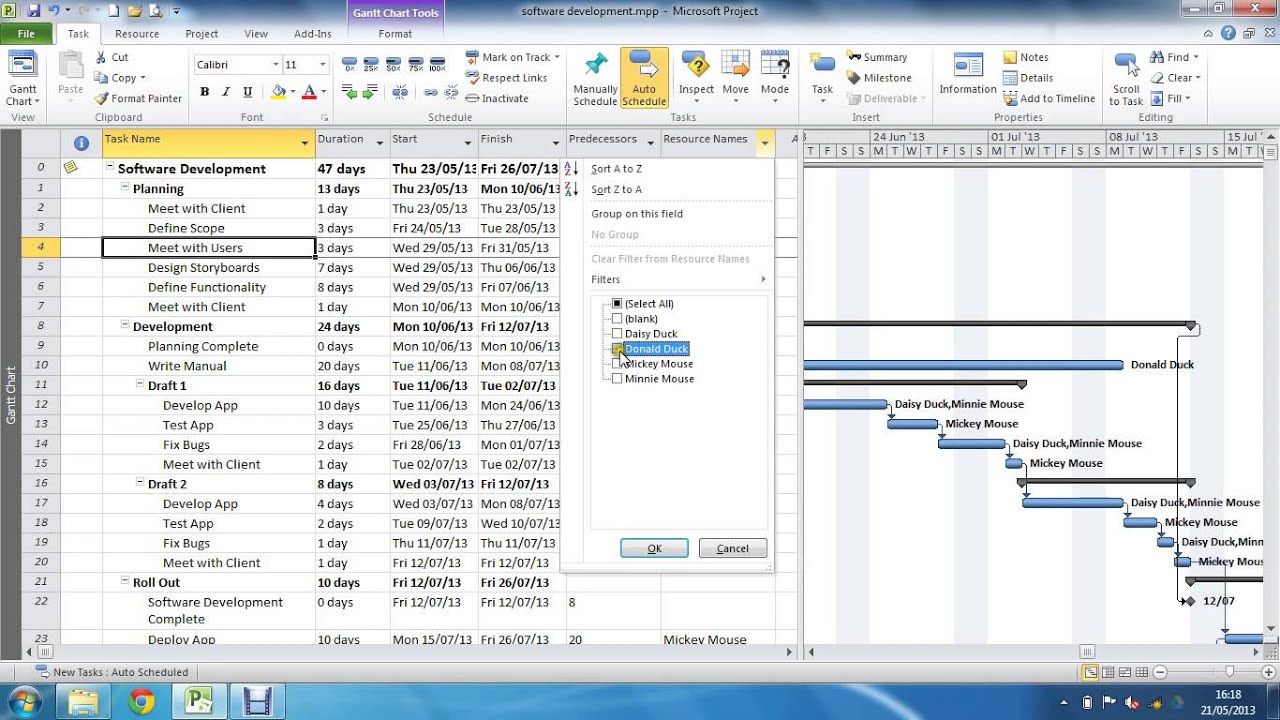The width and height of the screenshot is (1280, 720).
Task: Check the Daisy Duck filter option
Action: click(617, 334)
